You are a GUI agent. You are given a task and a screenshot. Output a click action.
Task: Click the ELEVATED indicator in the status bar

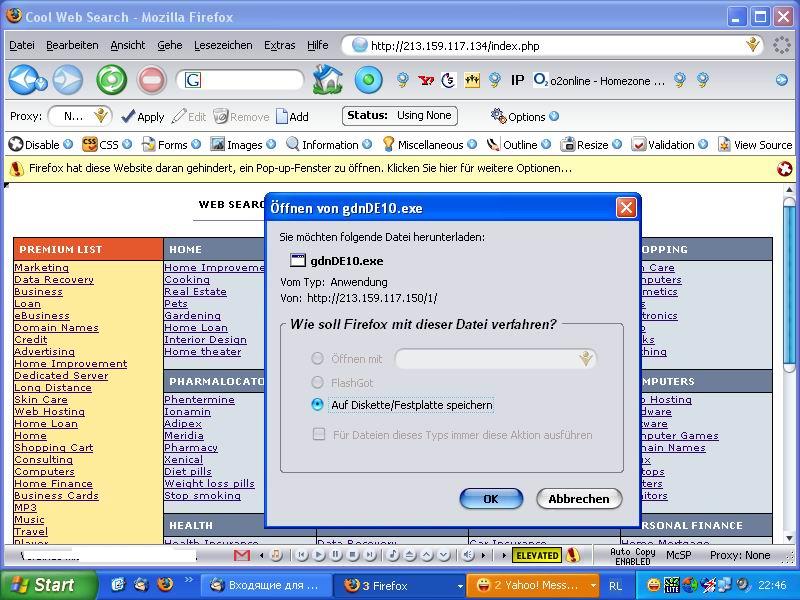(537, 555)
